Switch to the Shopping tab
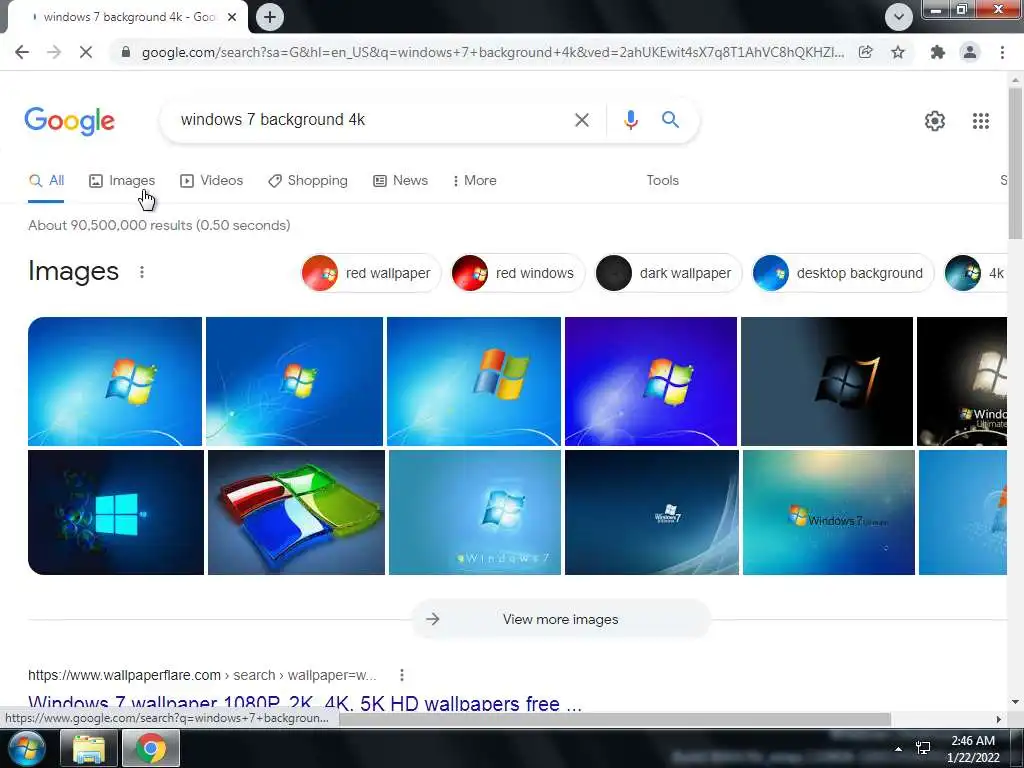The image size is (1024, 768). click(x=308, y=181)
